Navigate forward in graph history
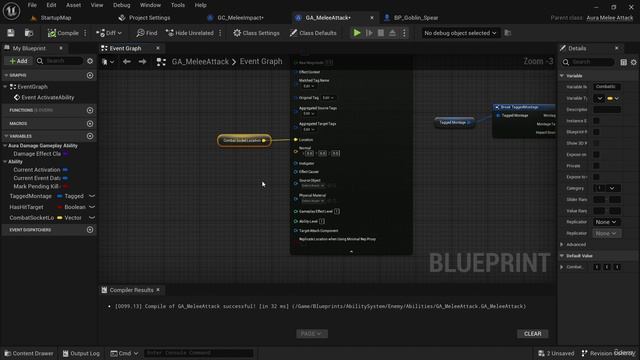The height and width of the screenshot is (360, 640). click(x=142, y=62)
